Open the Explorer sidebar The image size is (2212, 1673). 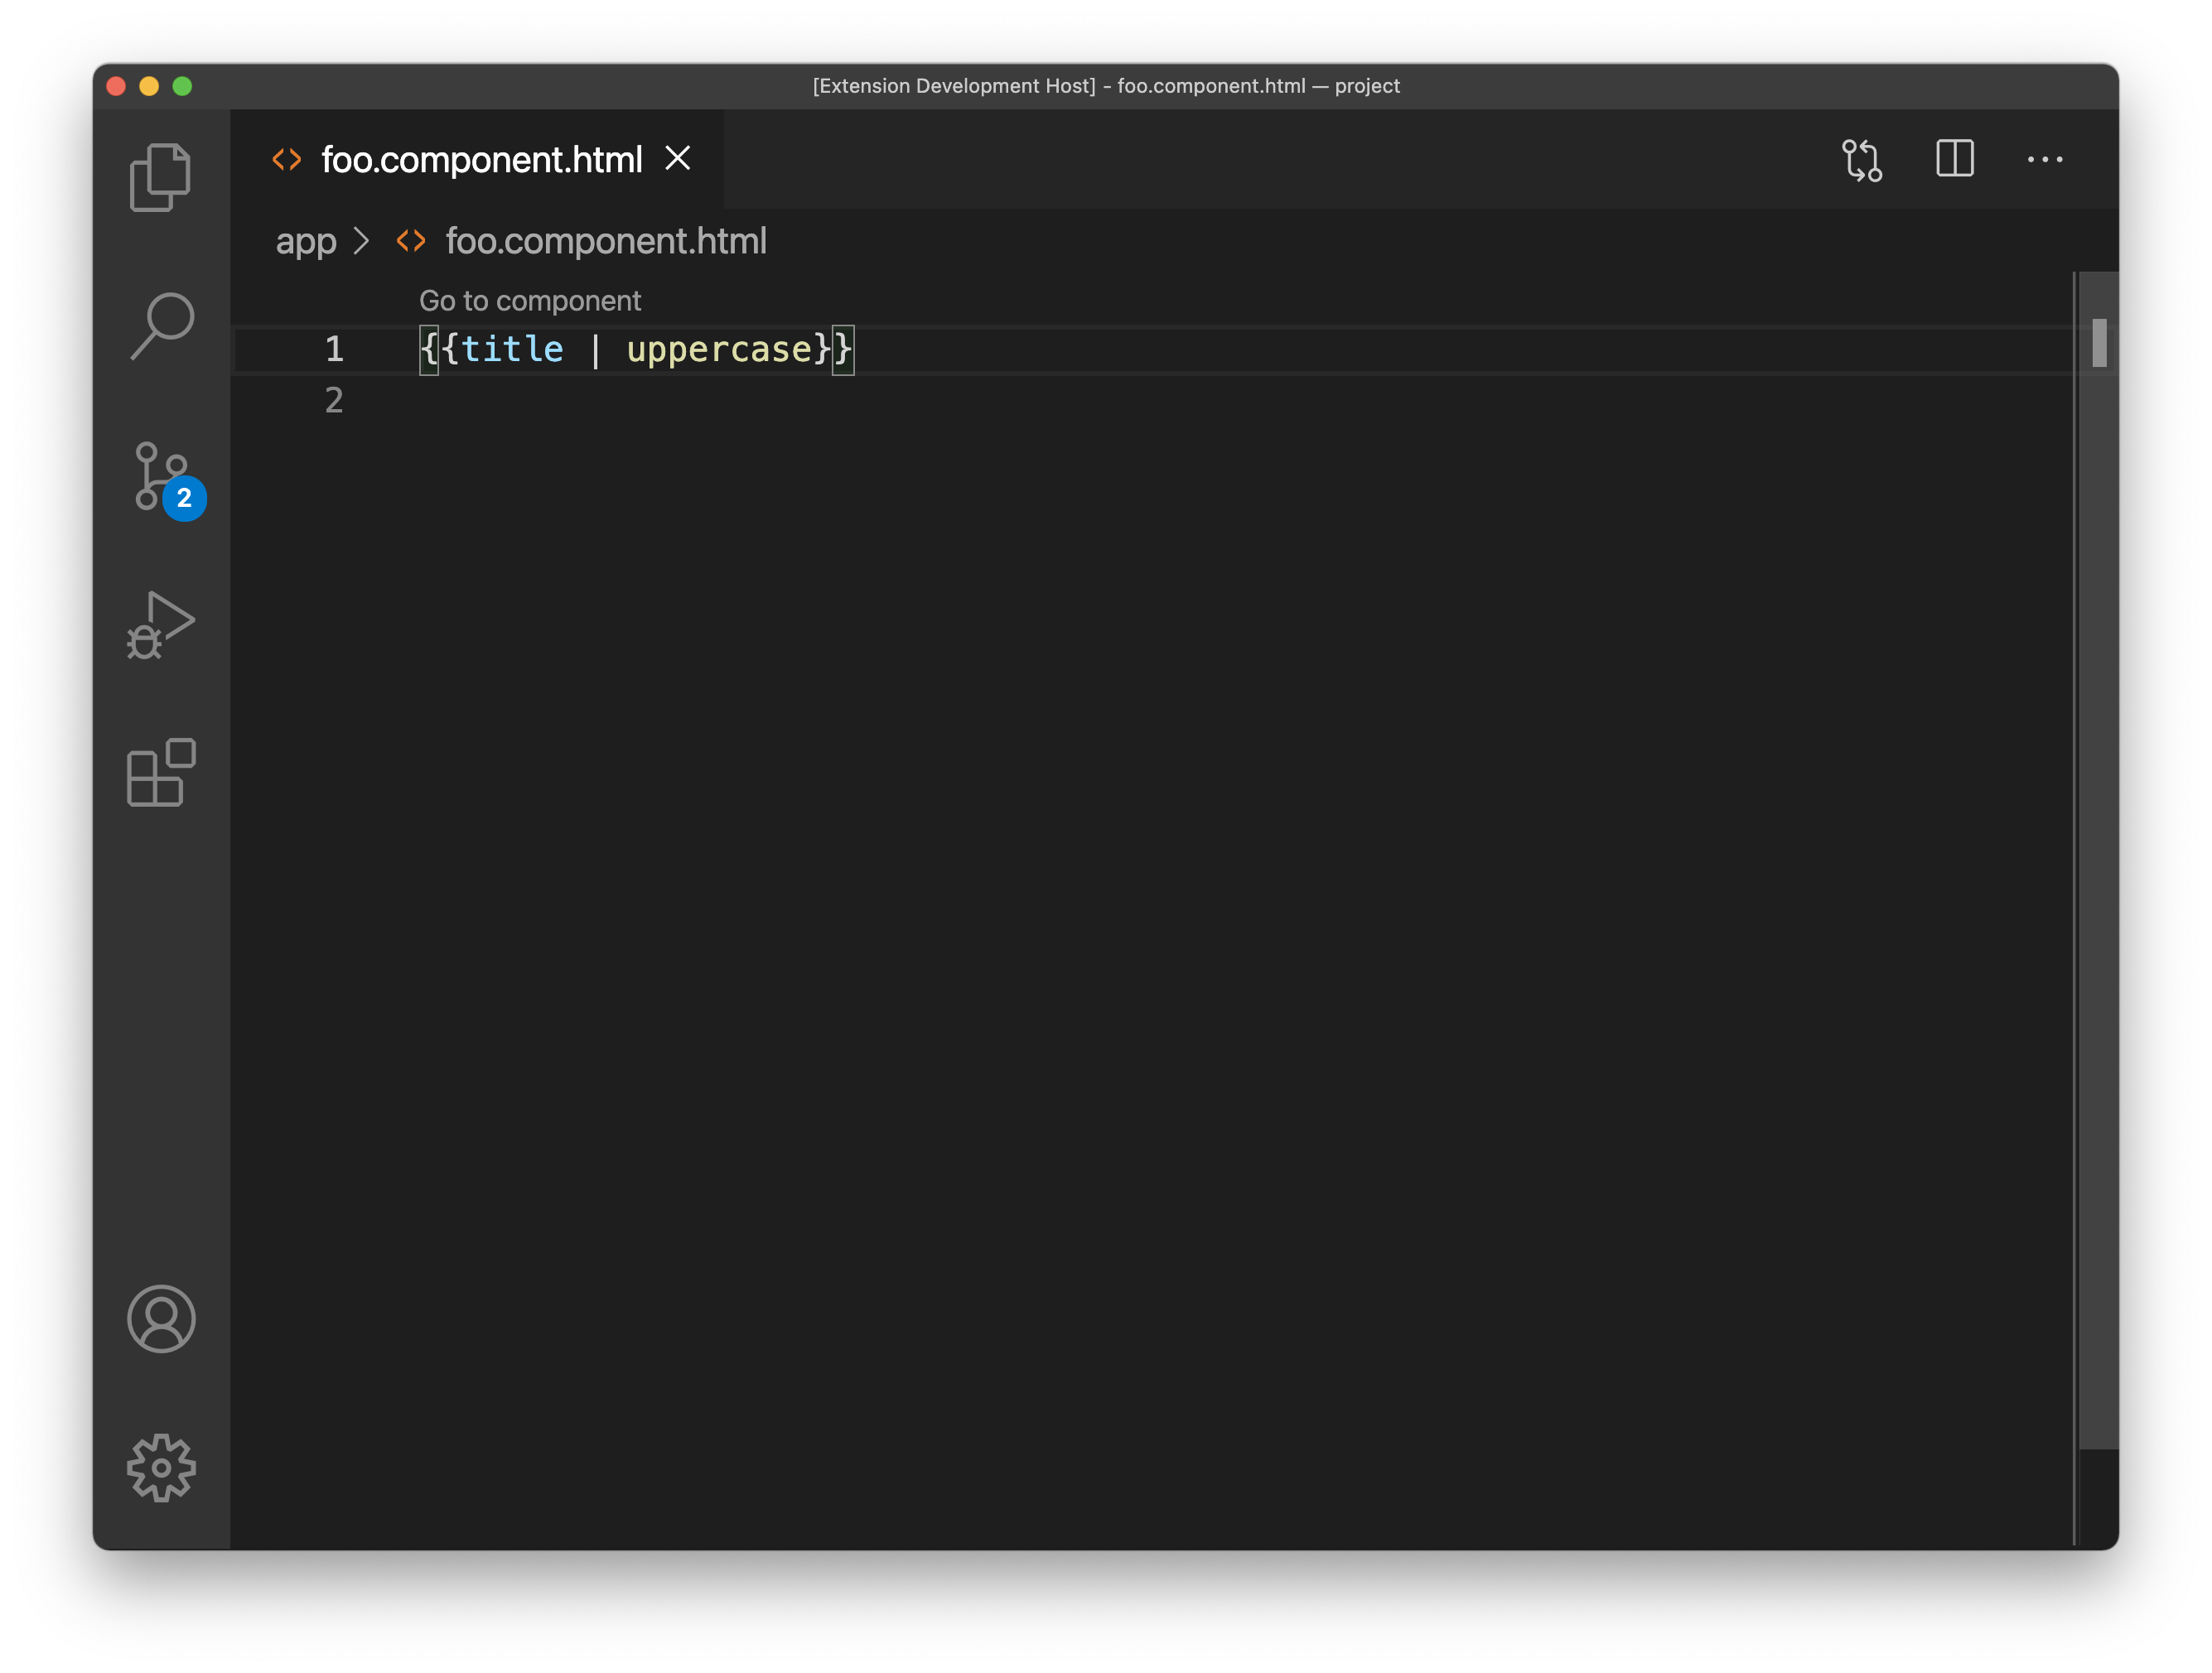162,176
